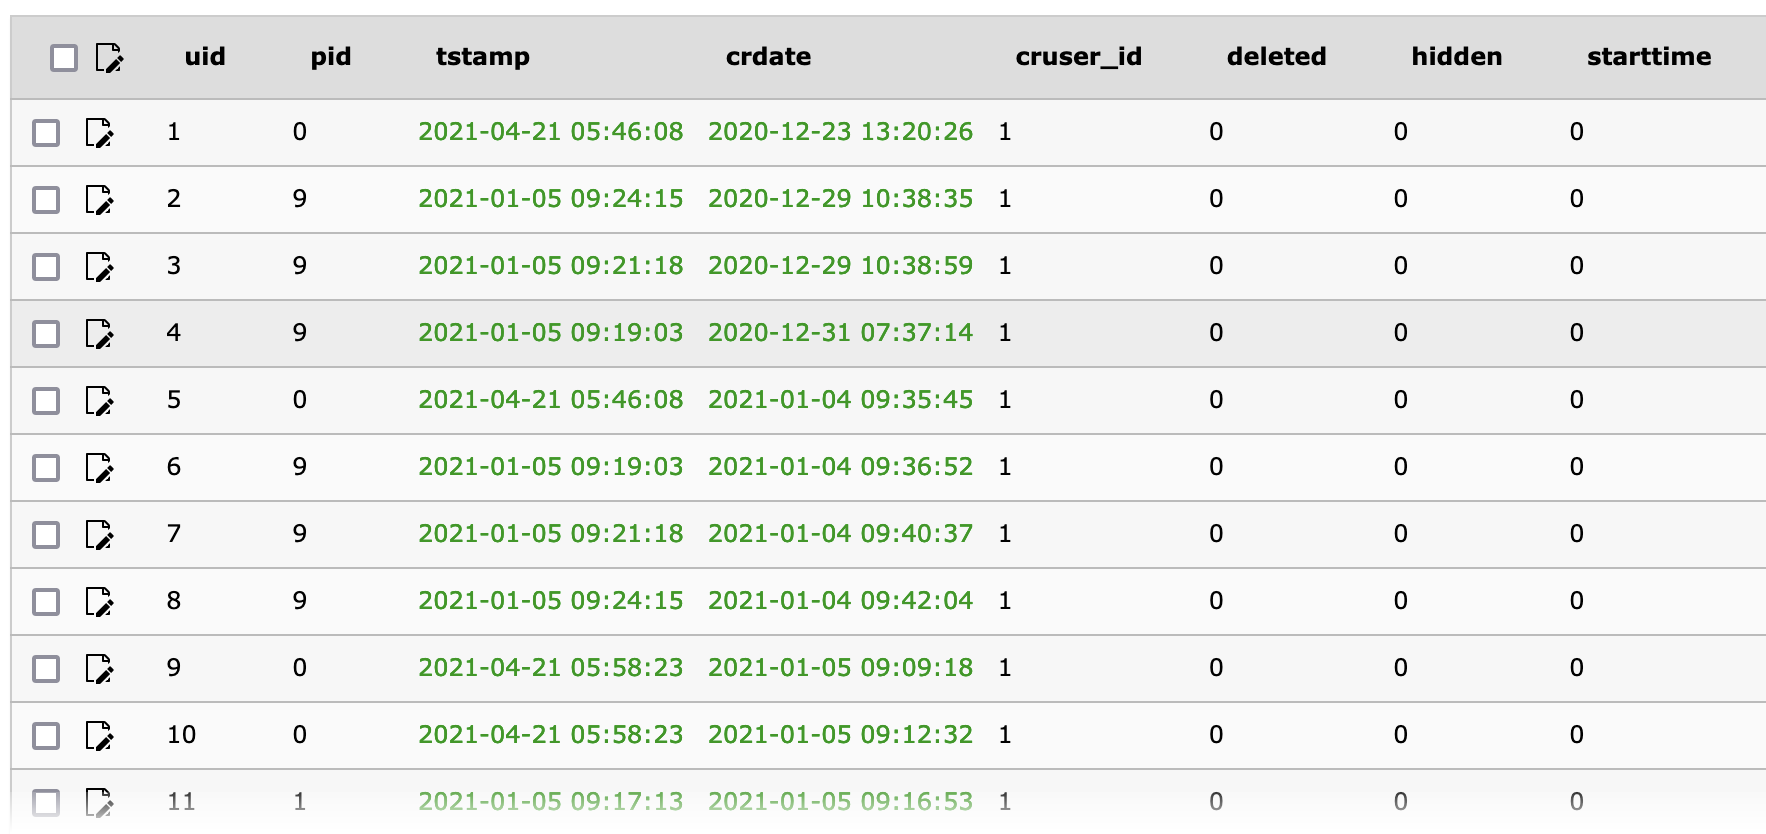1766x834 pixels.
Task: Edit the record with uid 10
Action: click(99, 735)
